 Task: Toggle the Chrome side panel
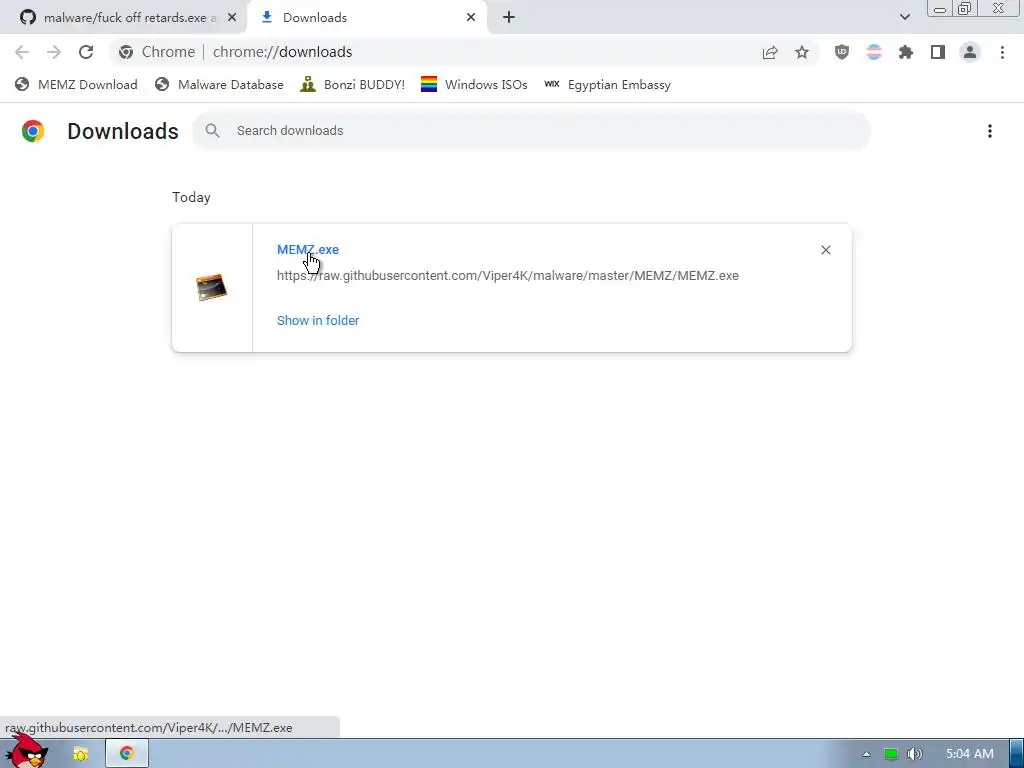click(938, 52)
